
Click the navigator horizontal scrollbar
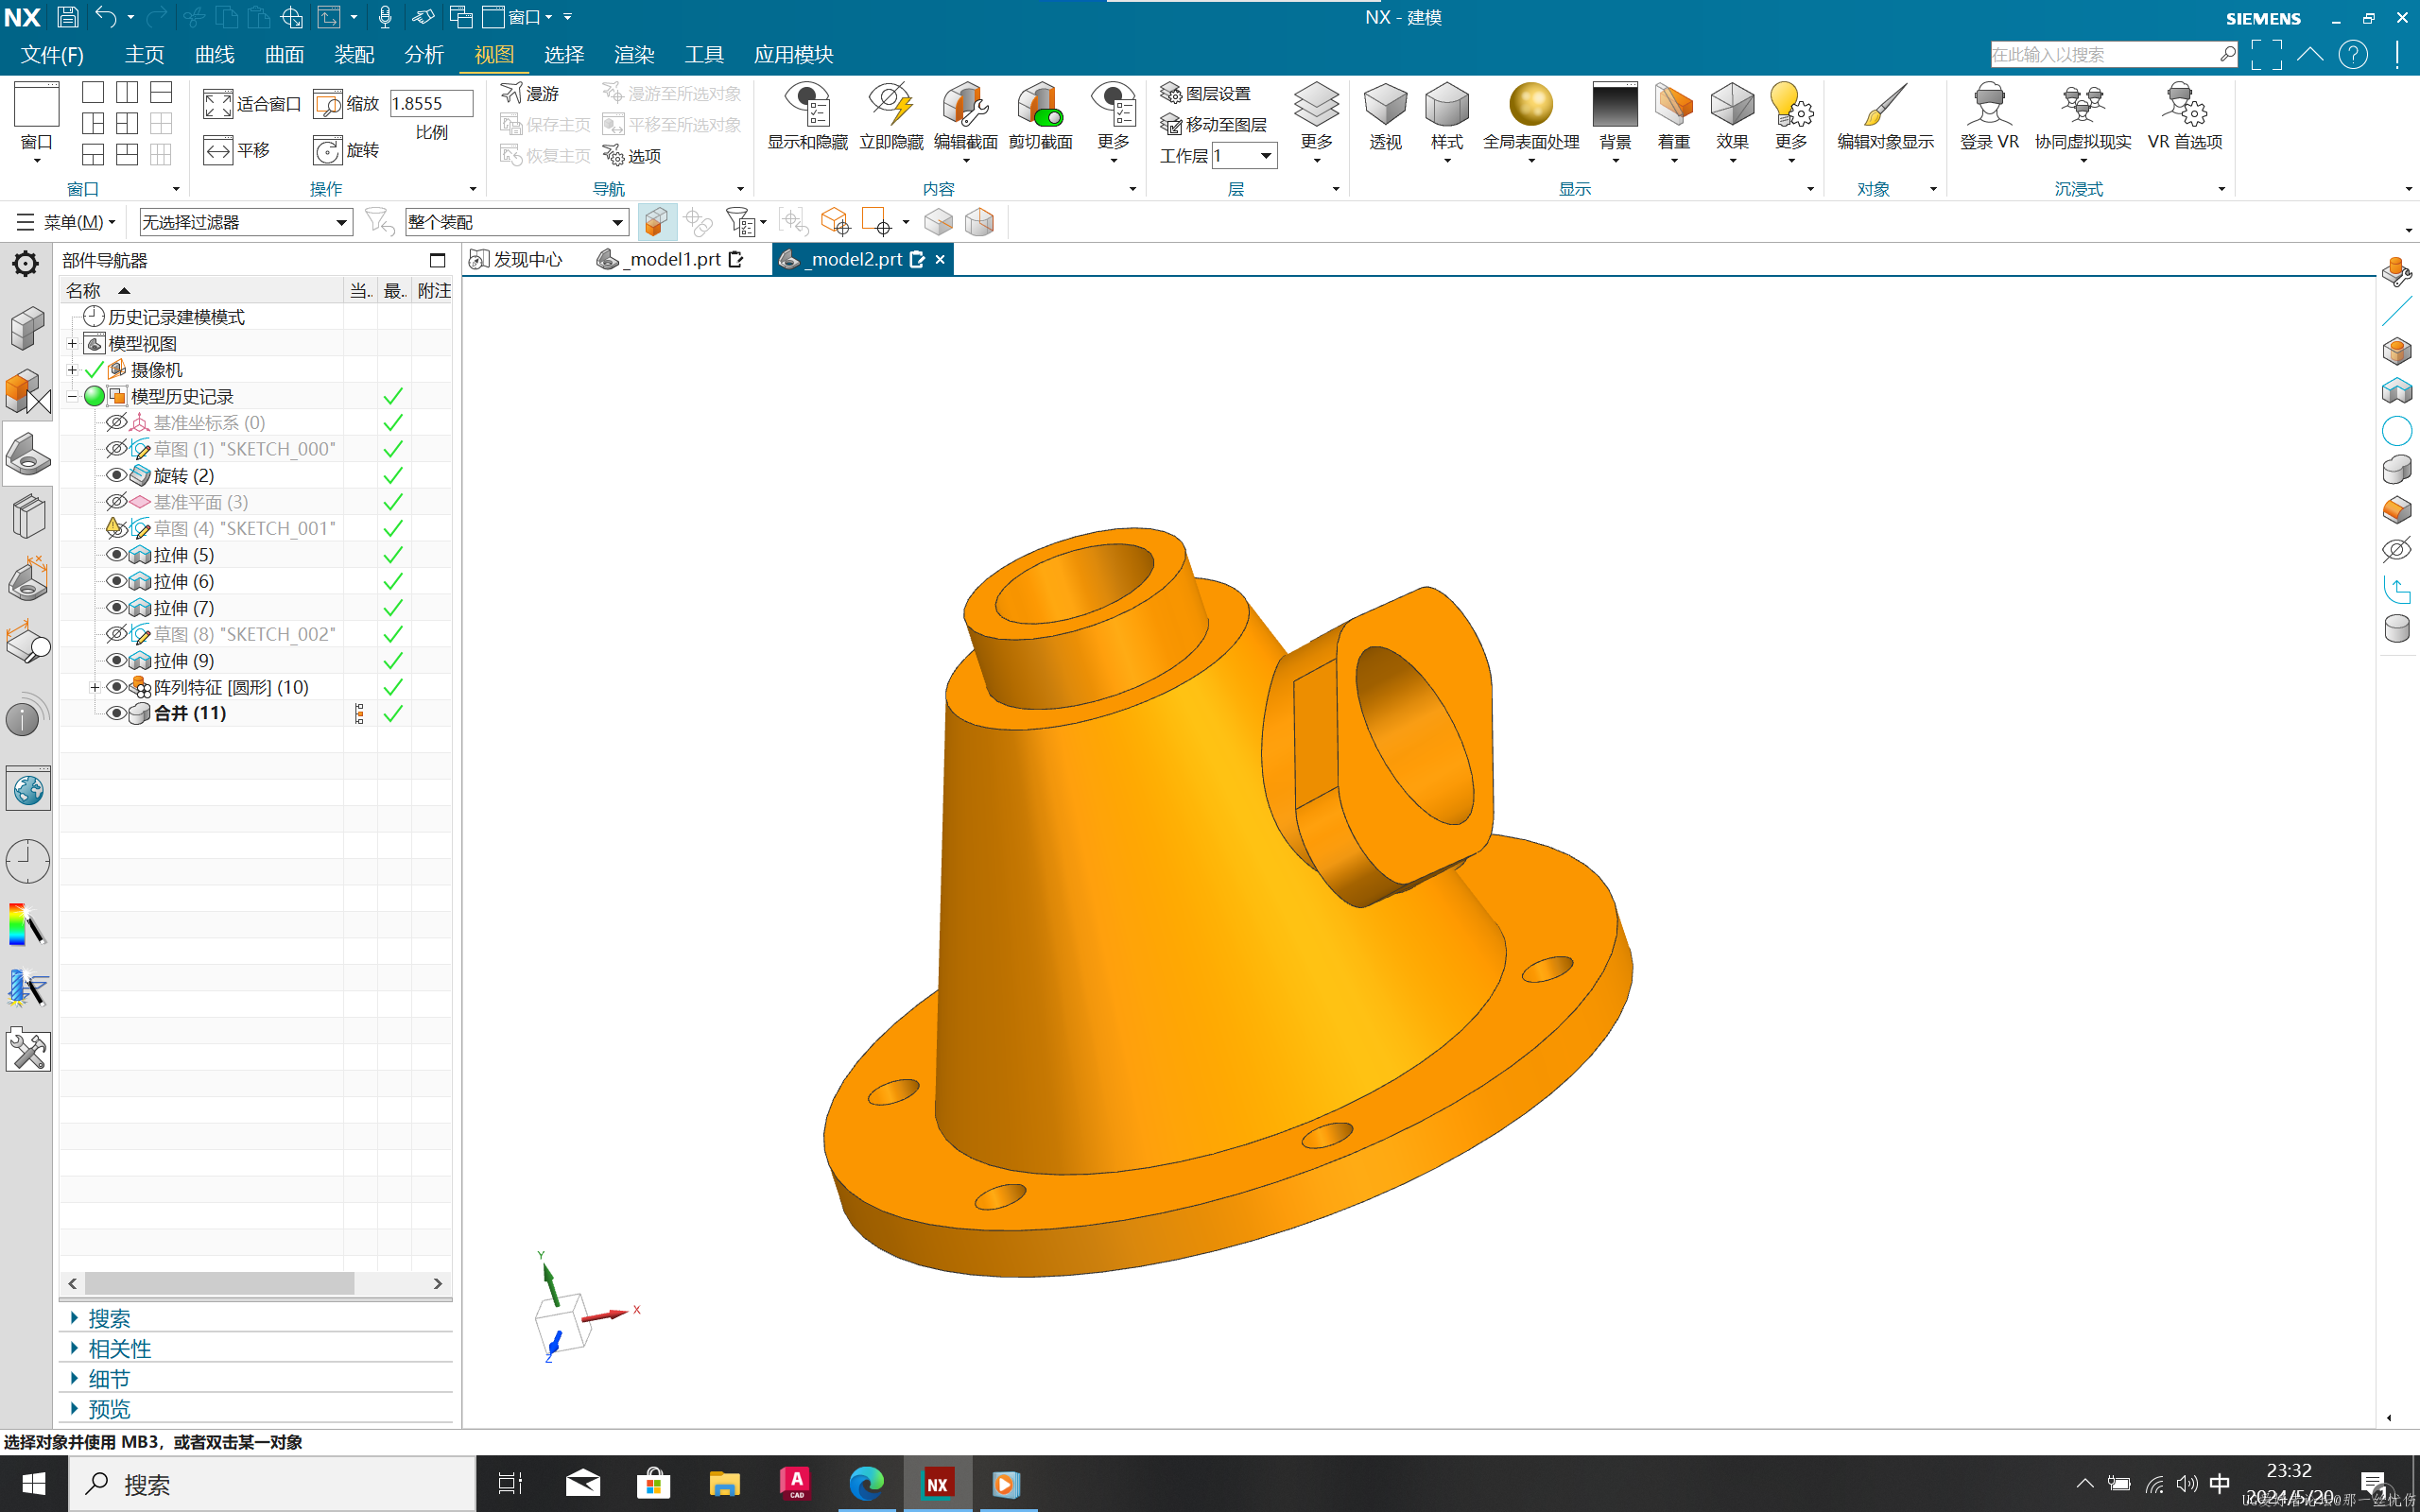[x=219, y=1283]
